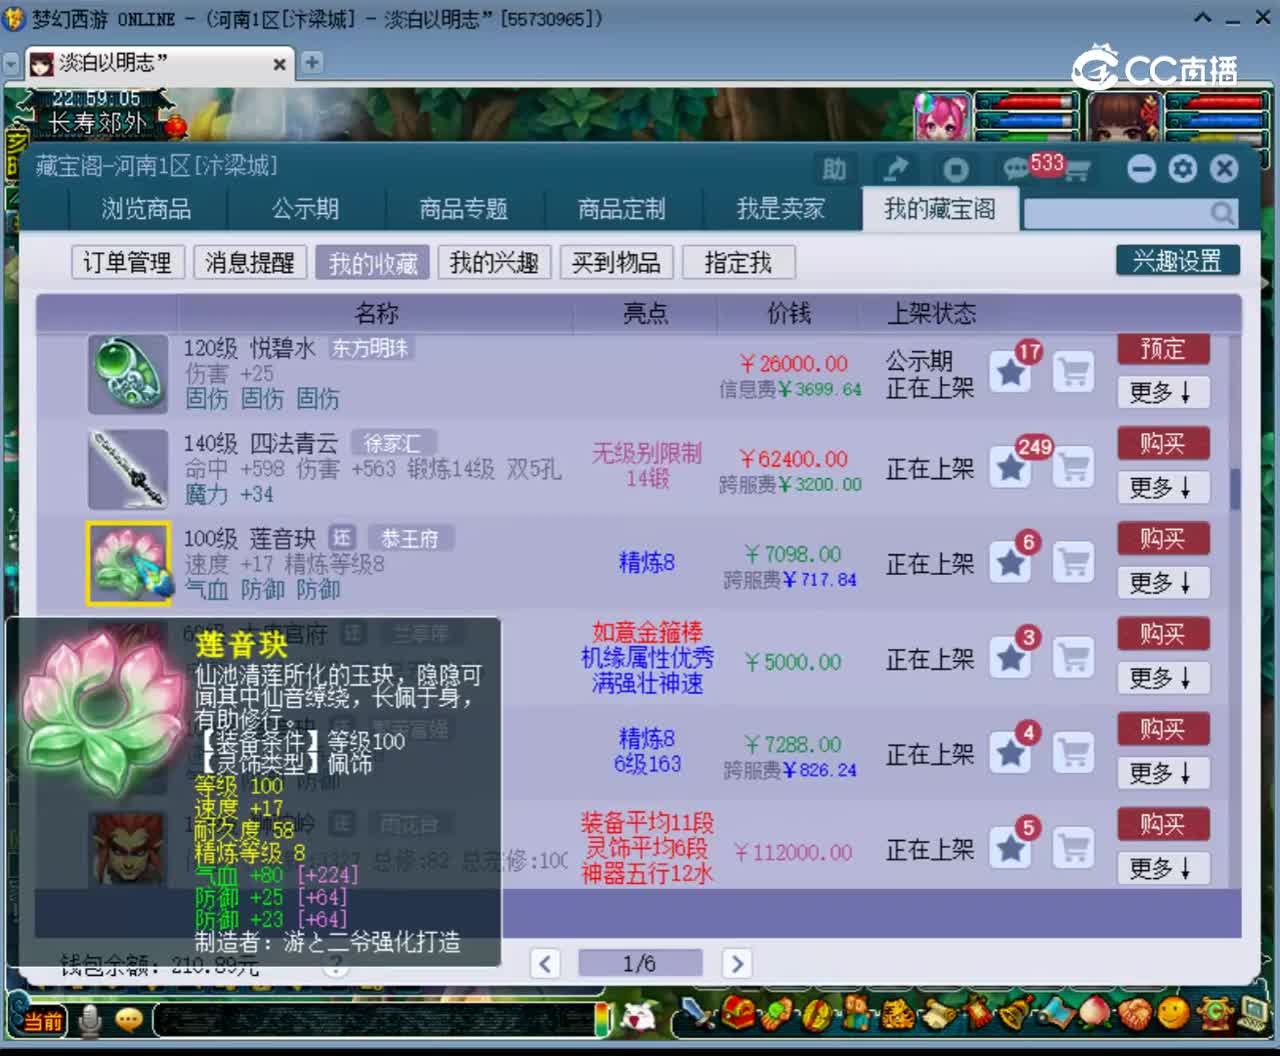Toggle favorite star on 悦碧水 row

pyautogui.click(x=1011, y=373)
